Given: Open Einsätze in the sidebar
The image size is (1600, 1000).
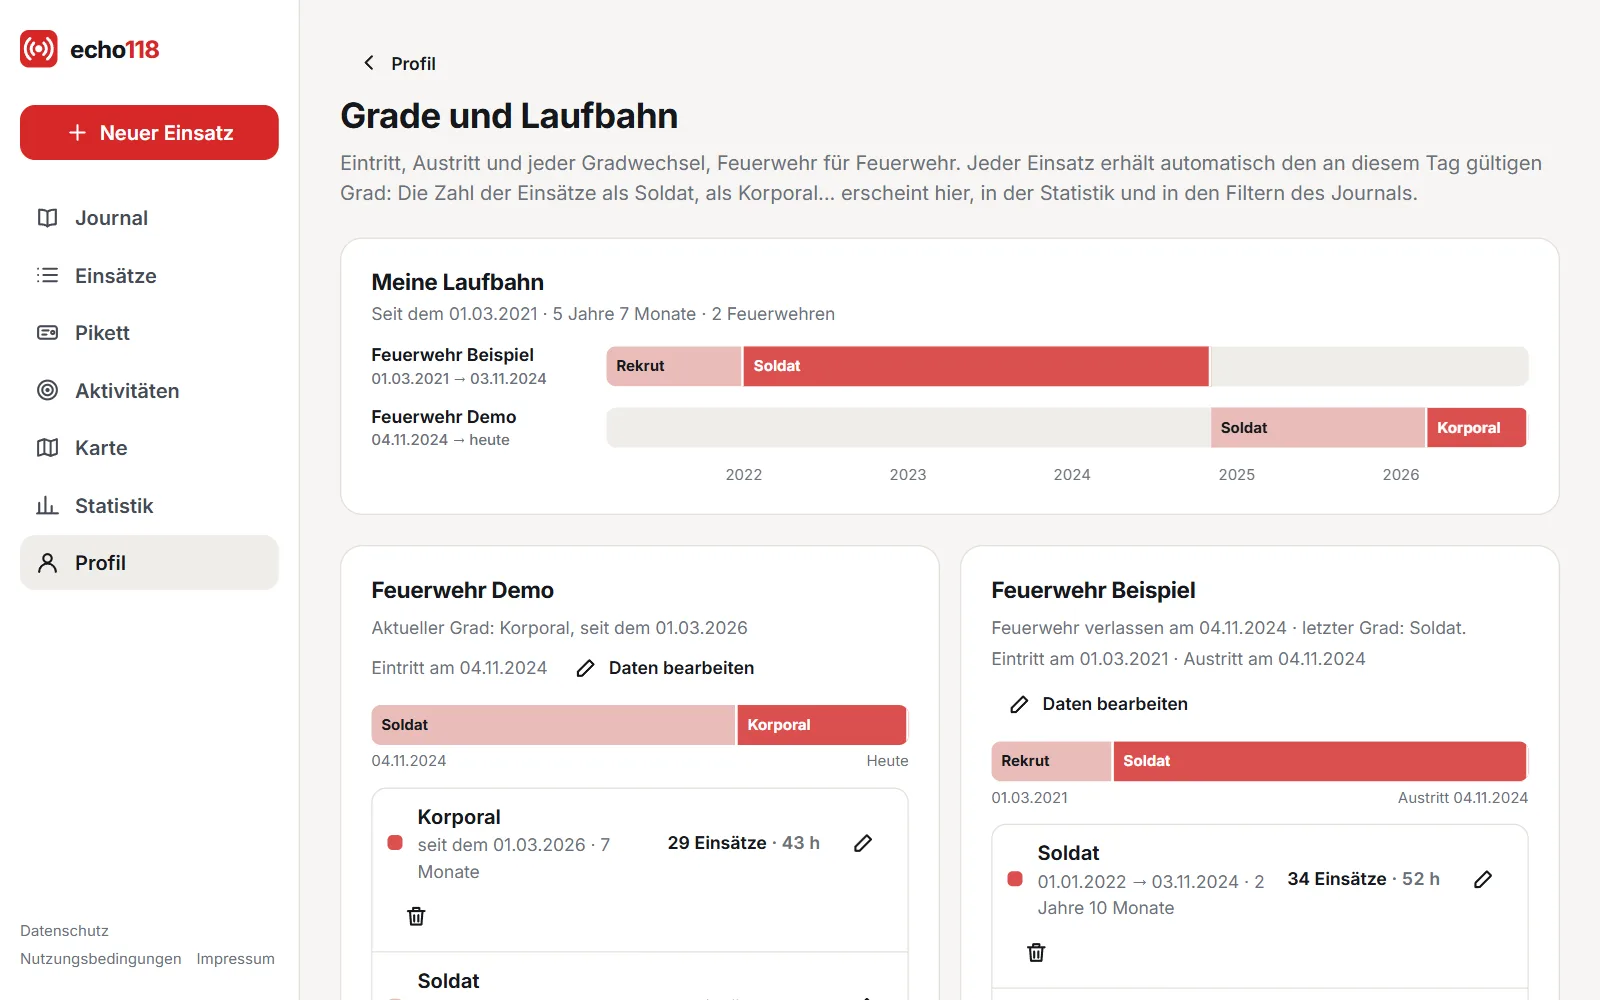Looking at the screenshot, I should 149,275.
